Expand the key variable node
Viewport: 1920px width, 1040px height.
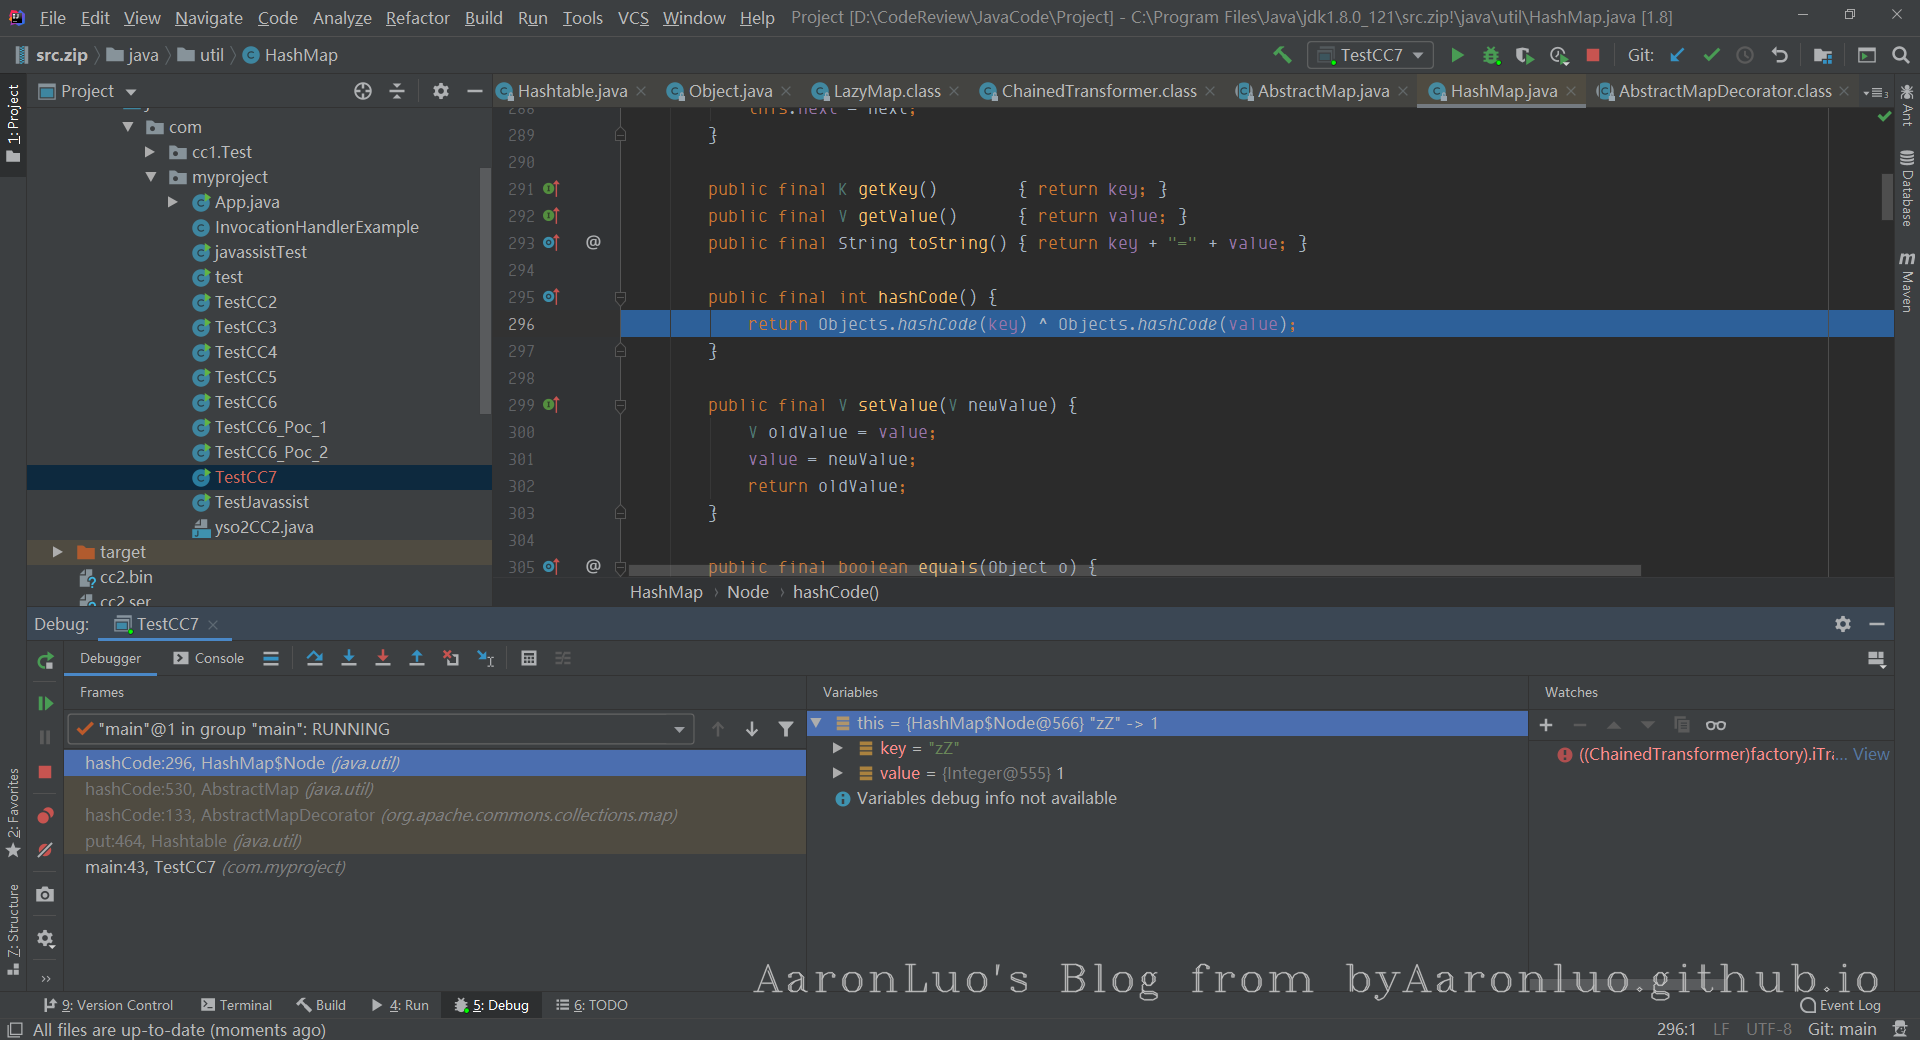838,748
